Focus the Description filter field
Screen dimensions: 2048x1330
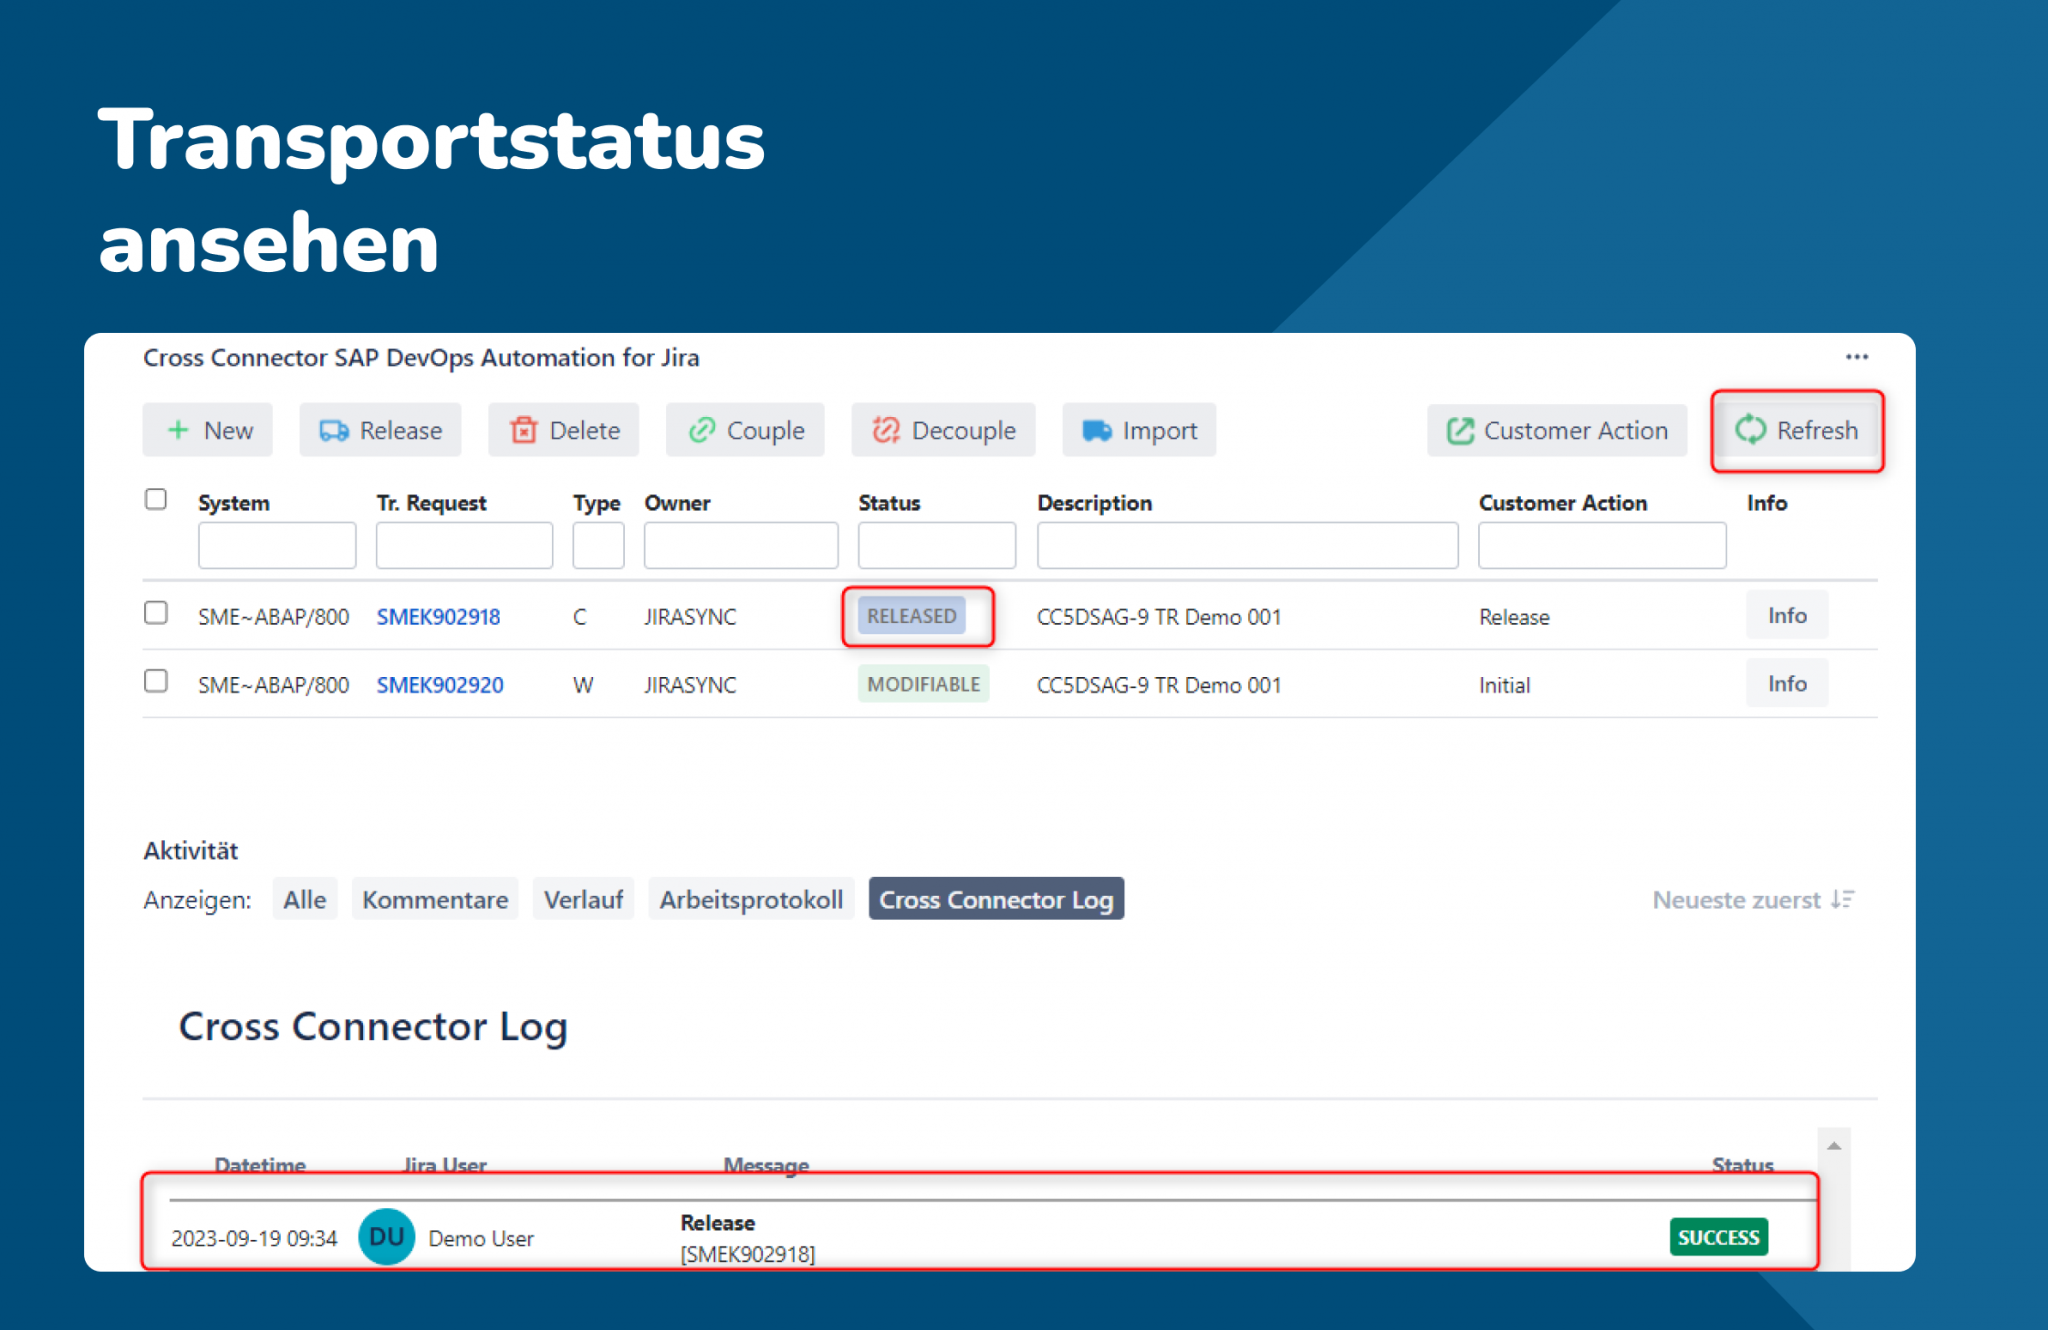pyautogui.click(x=1247, y=546)
